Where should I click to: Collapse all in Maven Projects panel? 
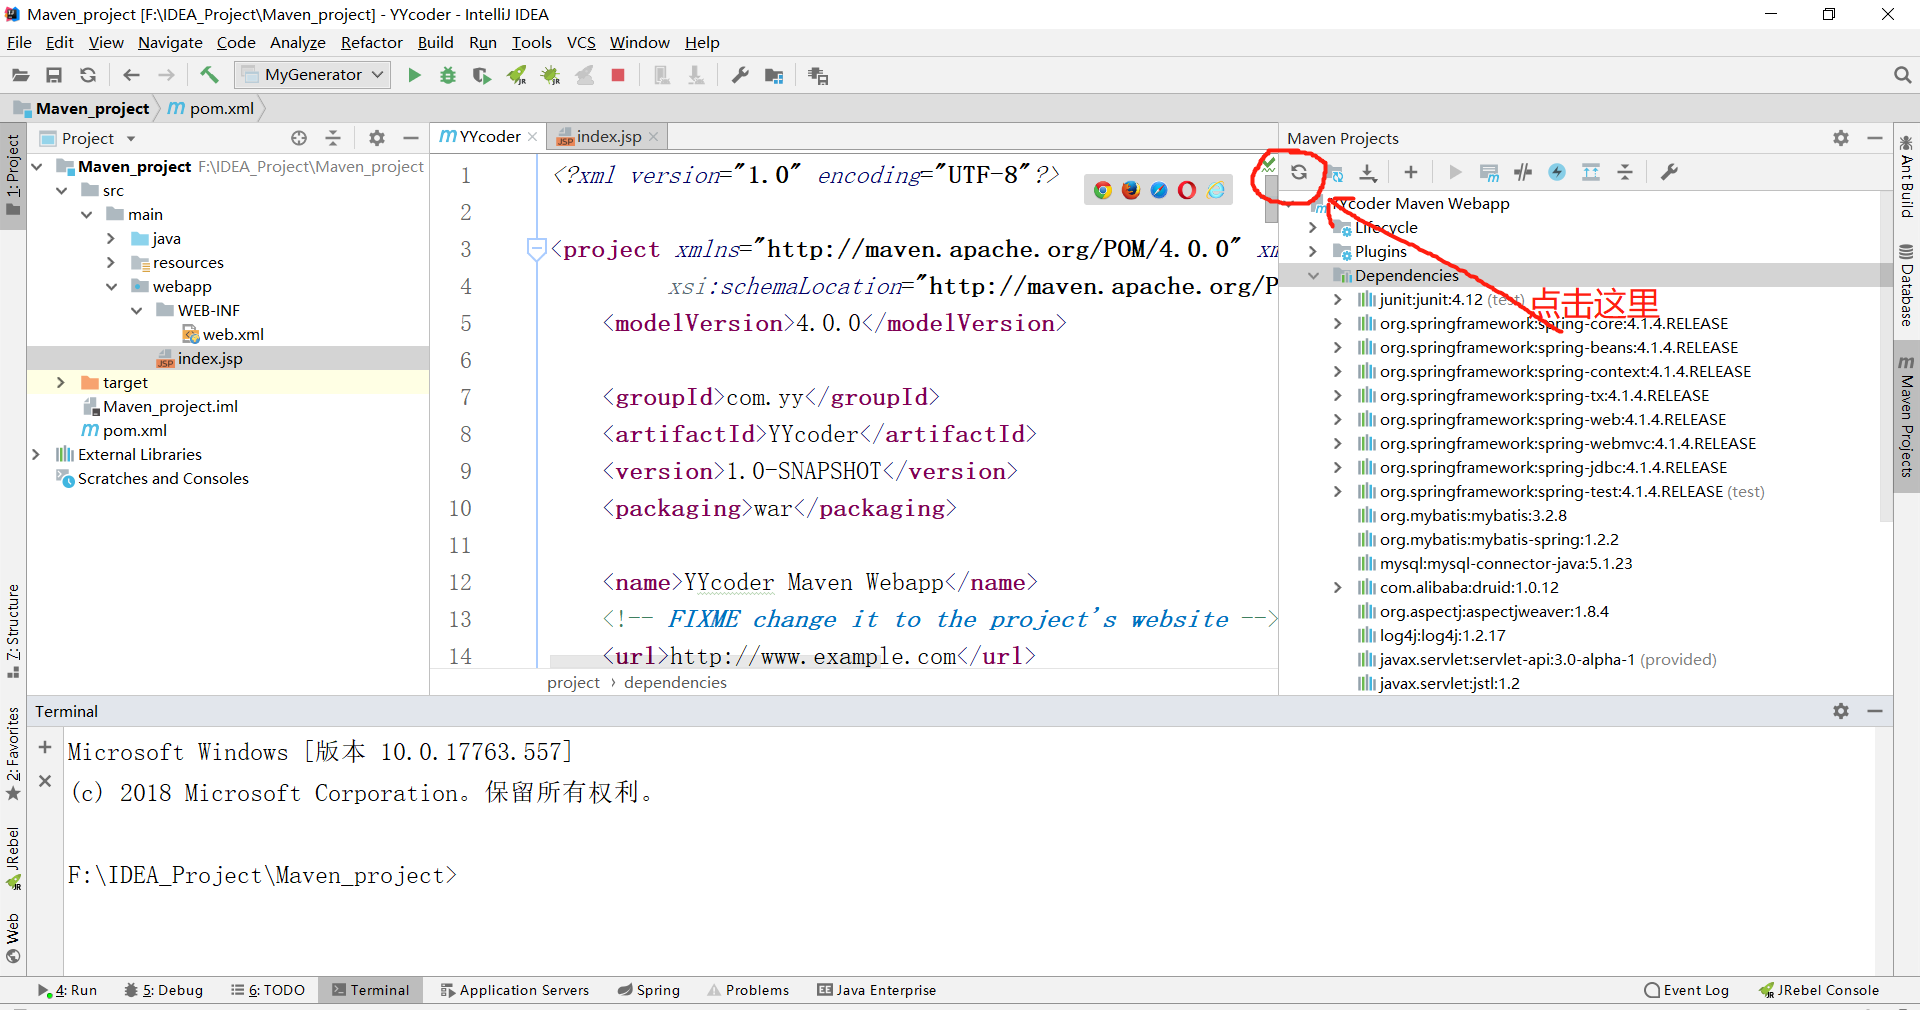tap(1625, 172)
